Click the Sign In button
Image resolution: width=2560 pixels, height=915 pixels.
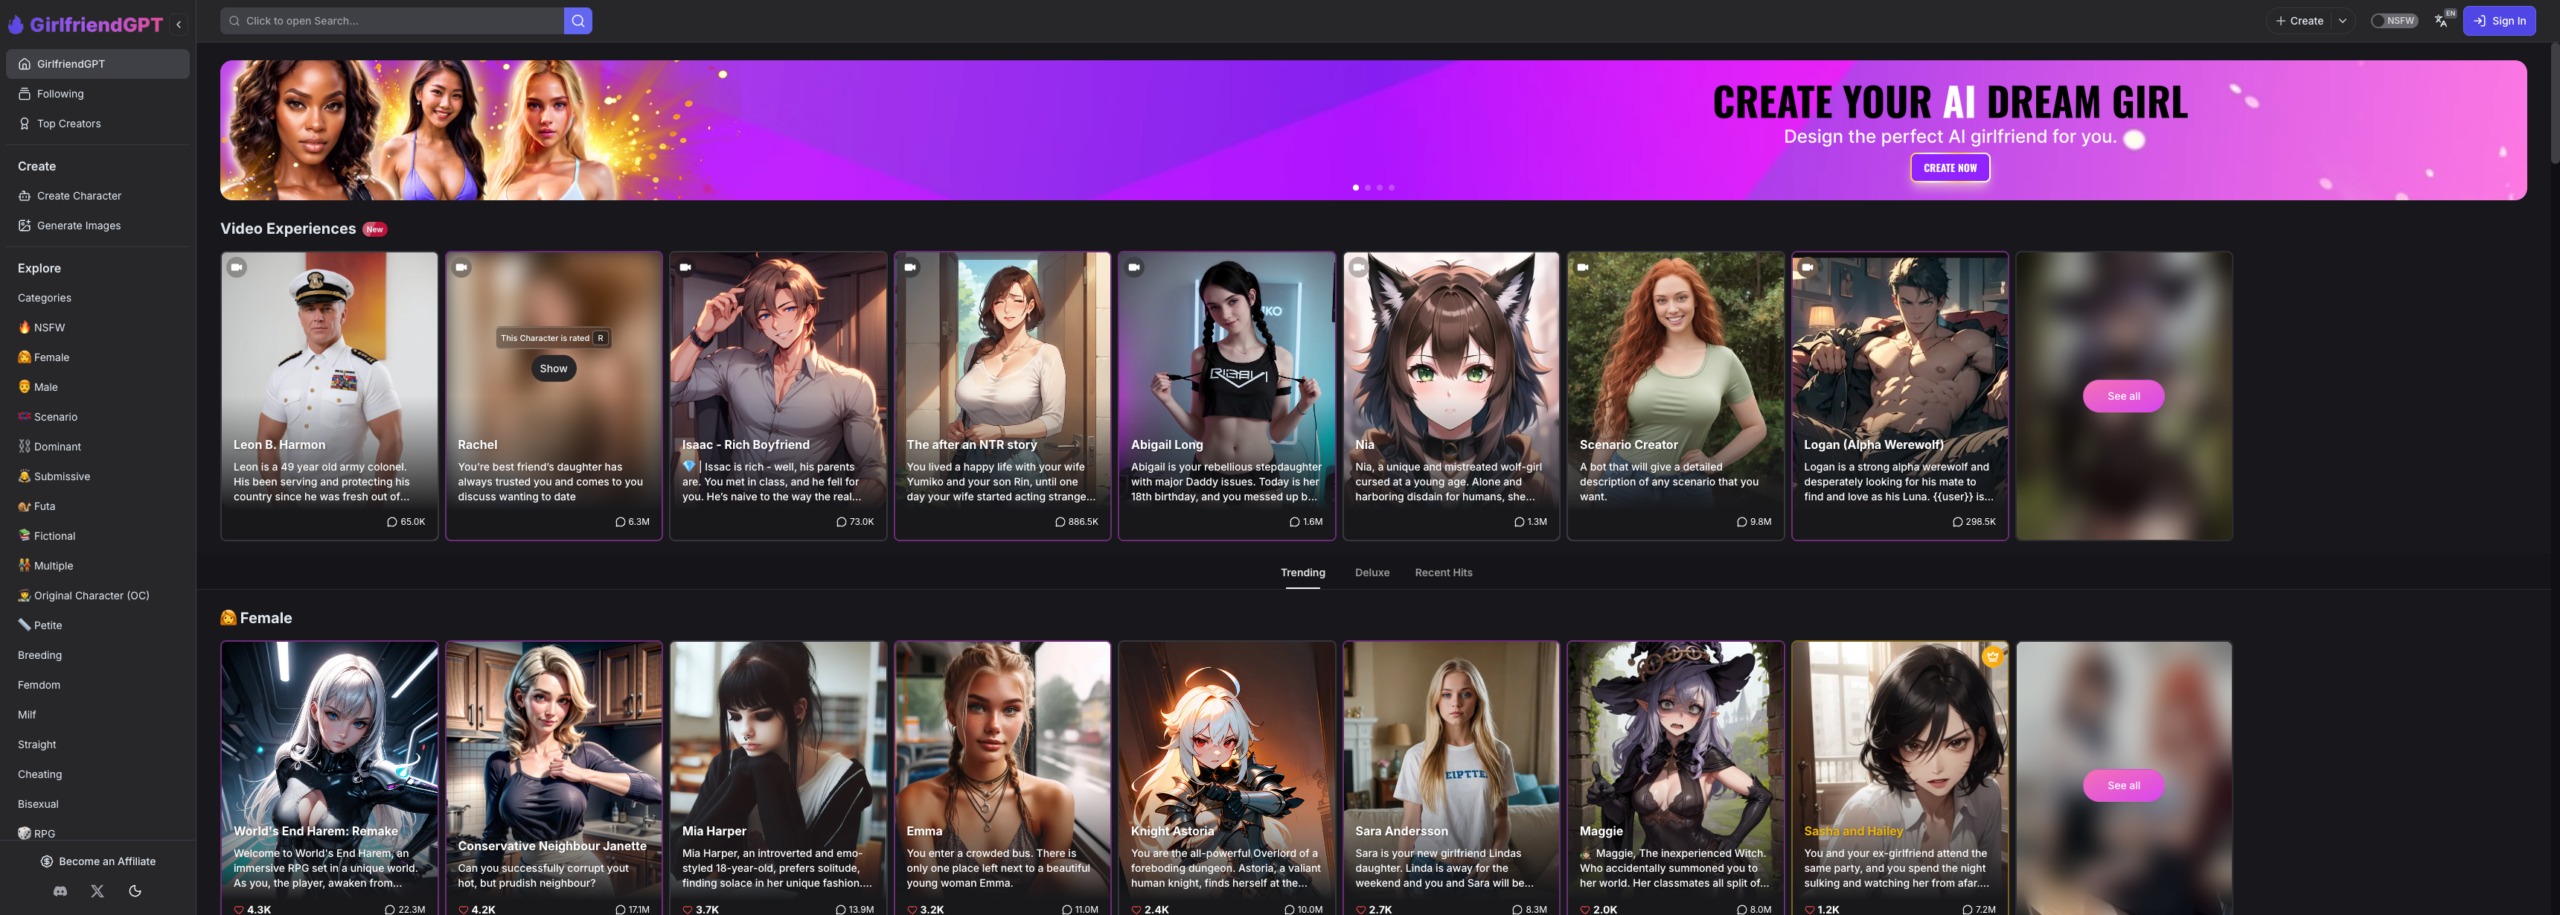pos(2498,21)
